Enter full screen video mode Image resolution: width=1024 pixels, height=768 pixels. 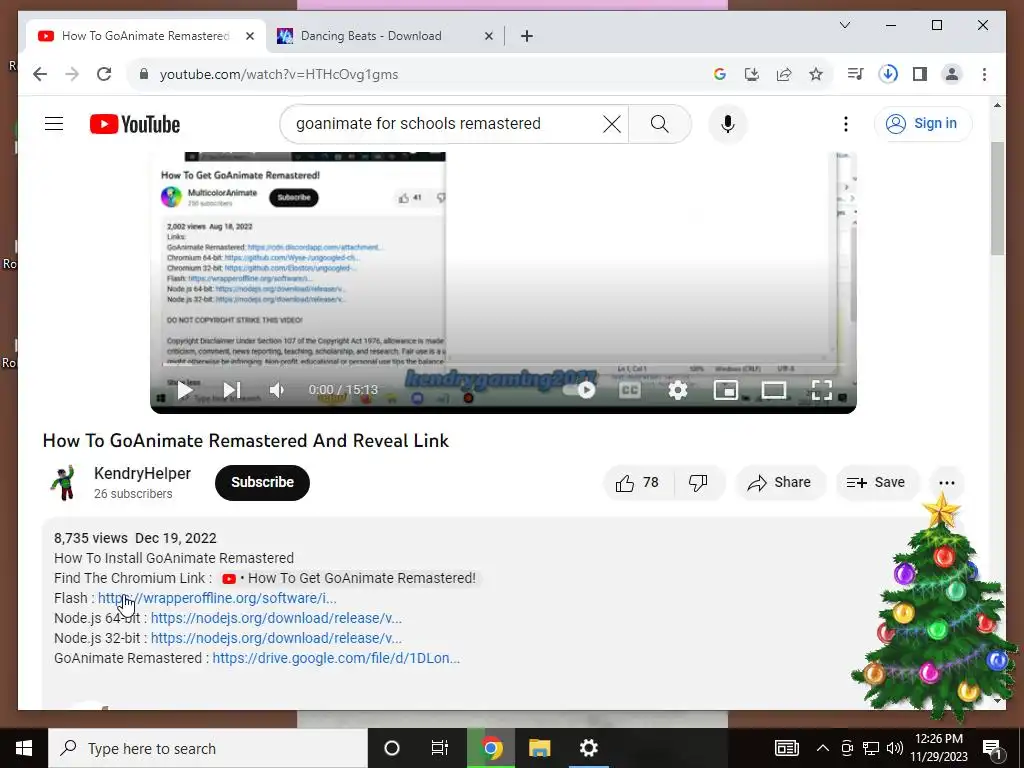[x=822, y=391]
